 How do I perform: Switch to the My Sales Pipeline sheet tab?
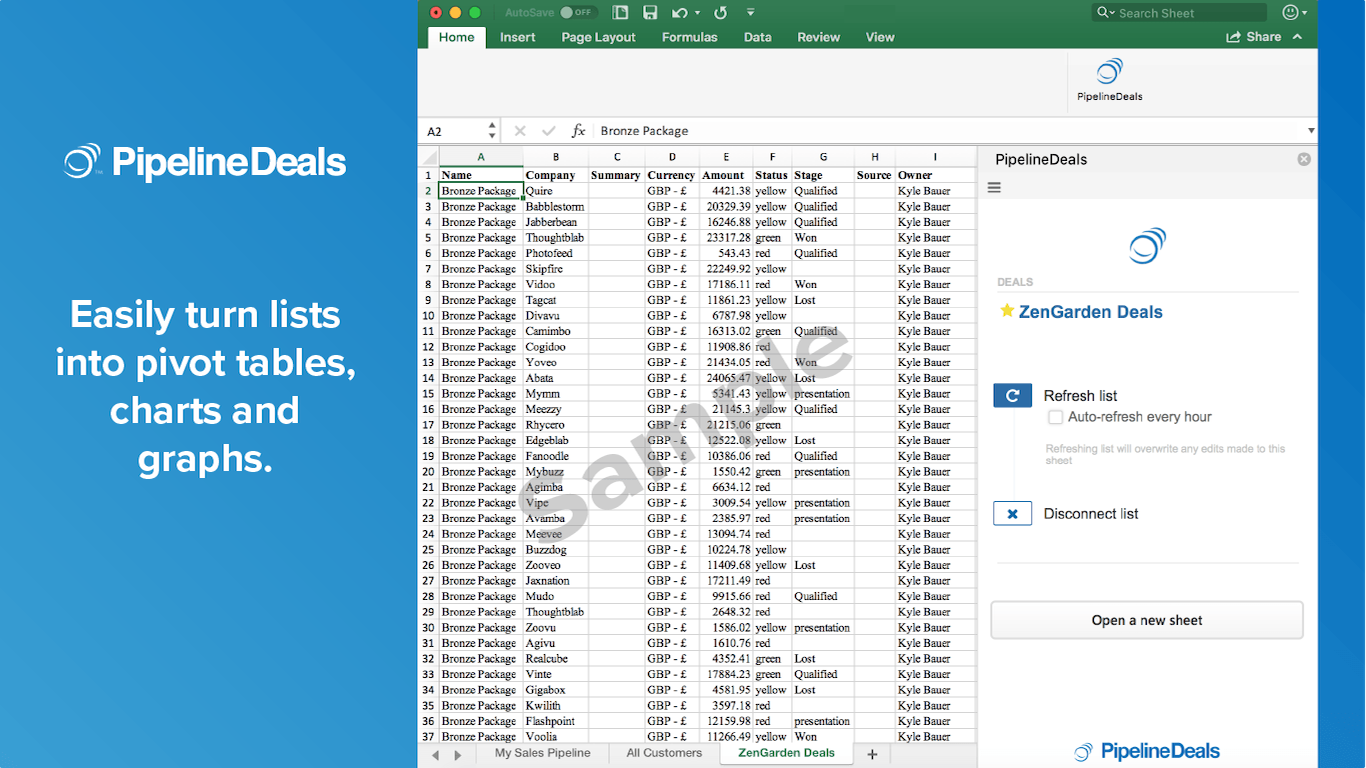coord(543,753)
